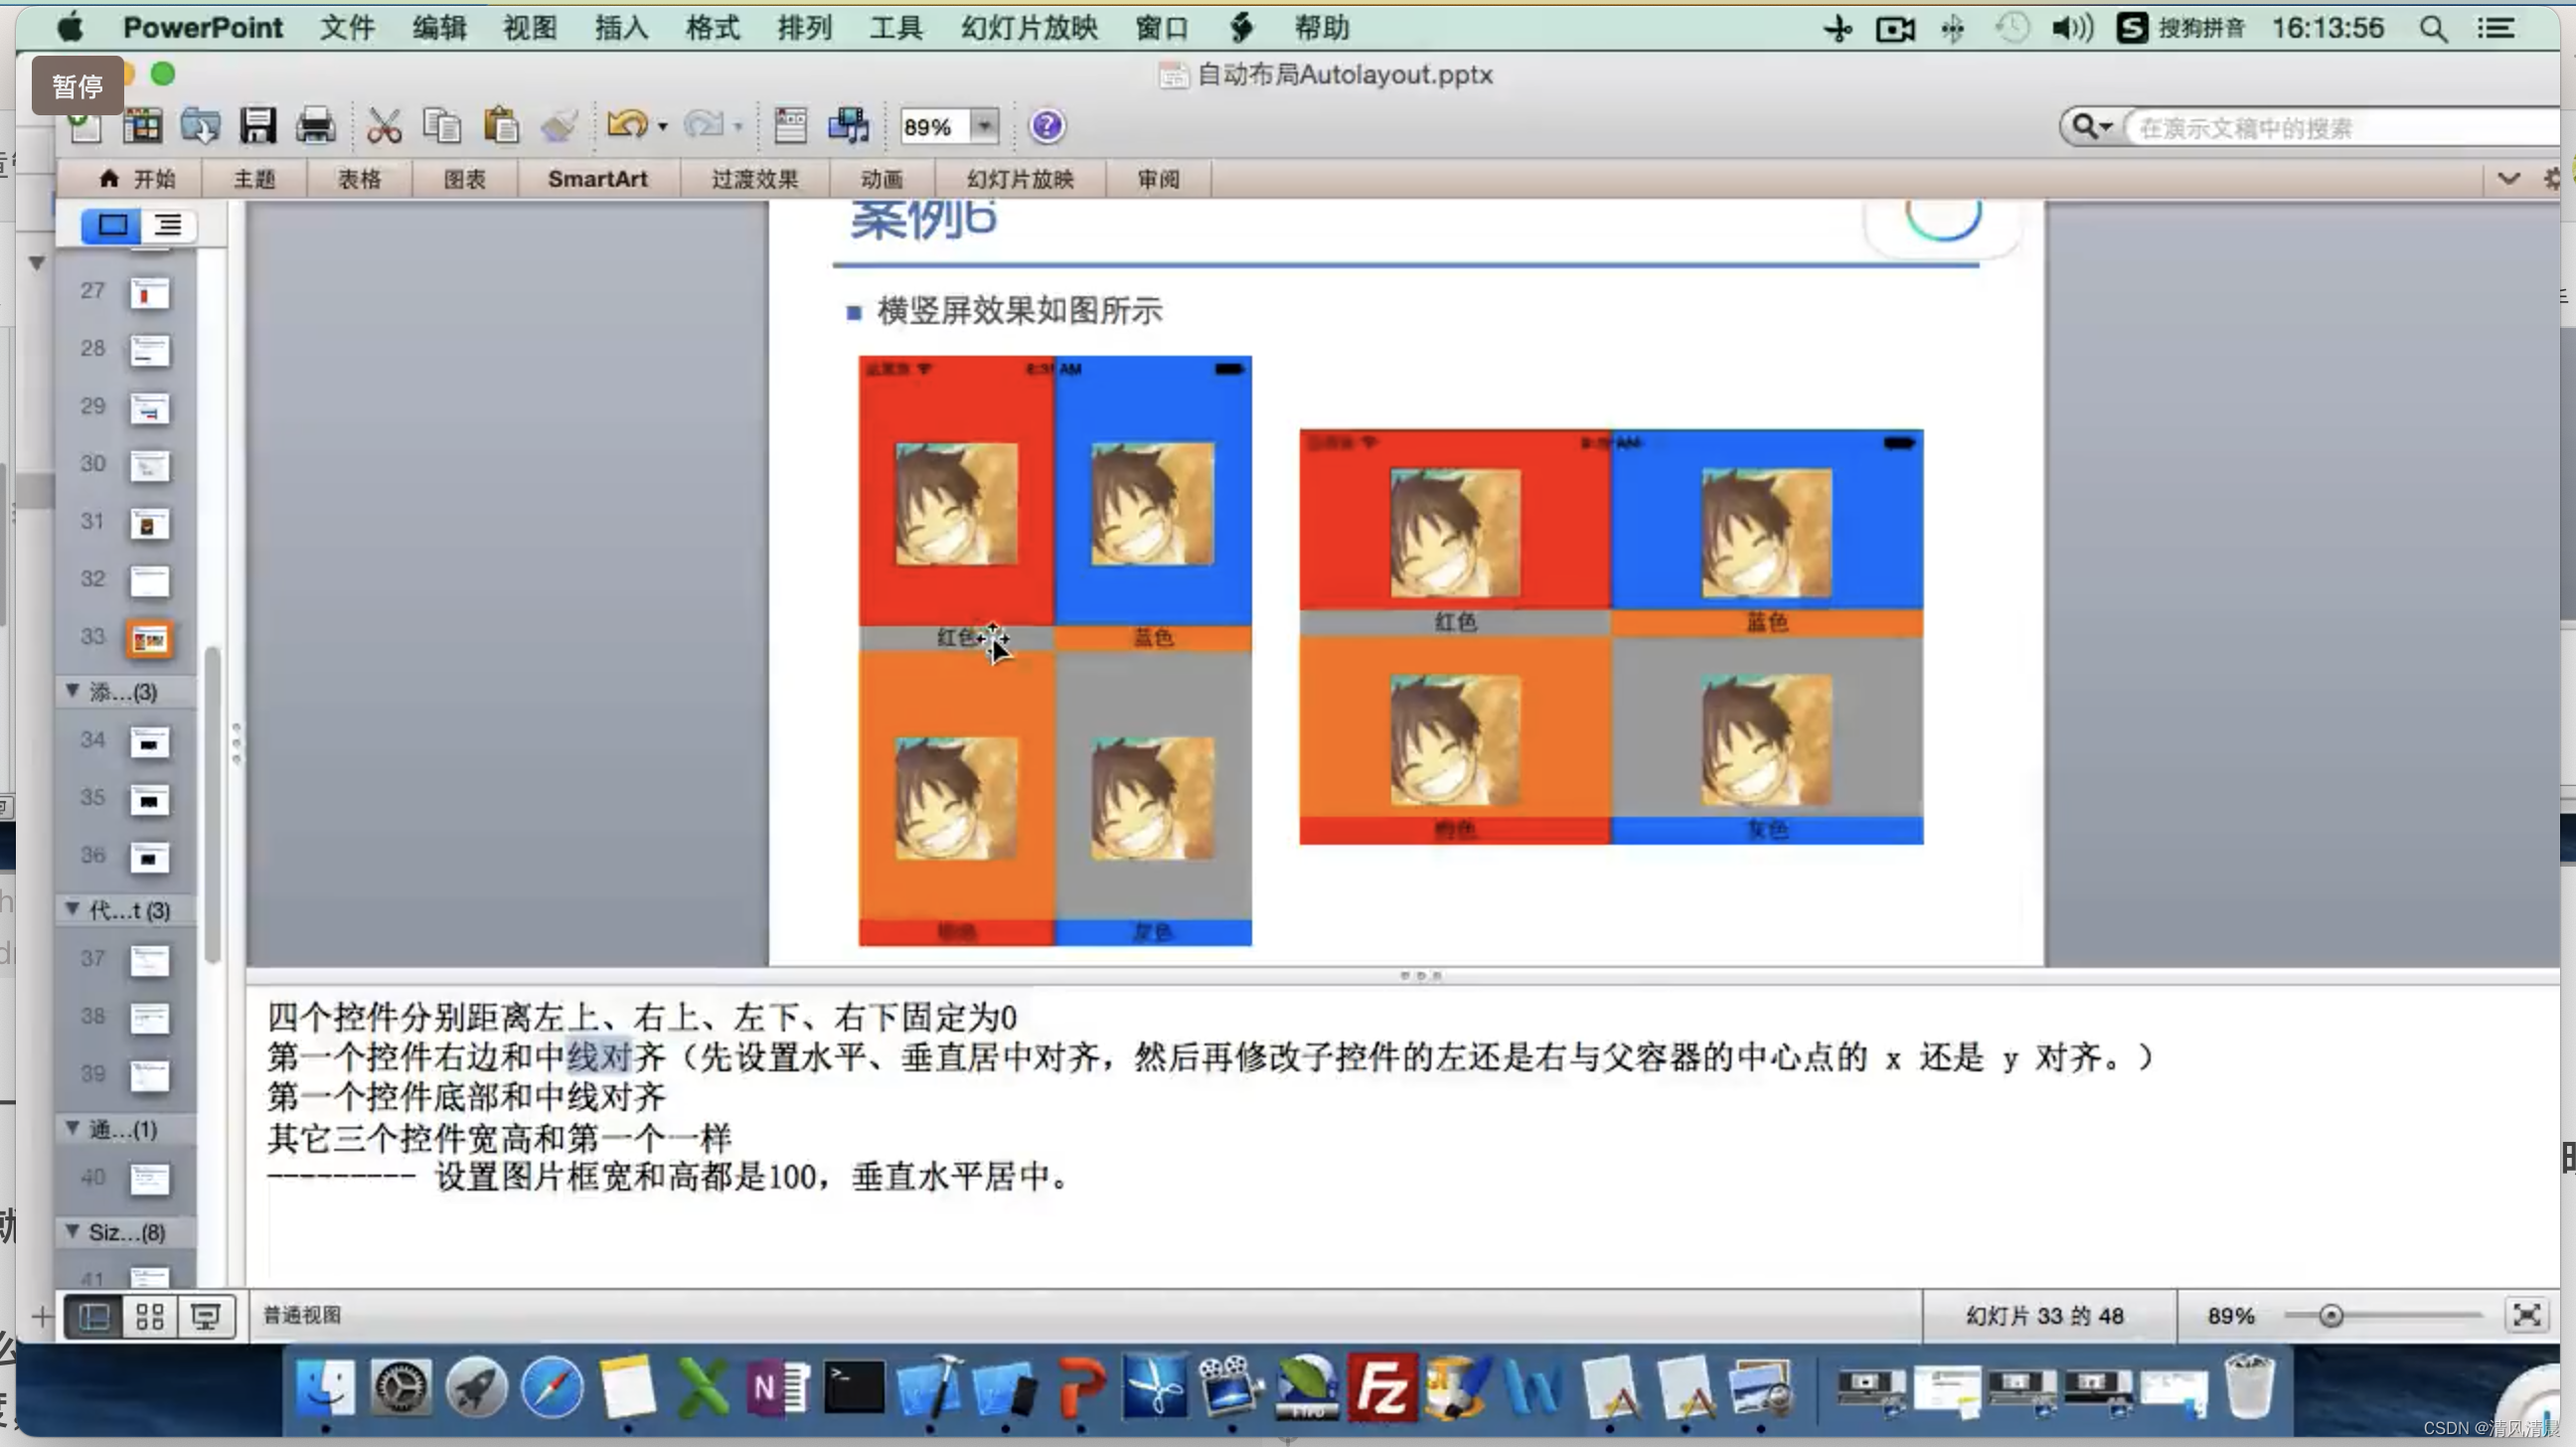This screenshot has height=1447, width=2576.
Task: Click the open file folder icon
Action: 200,126
